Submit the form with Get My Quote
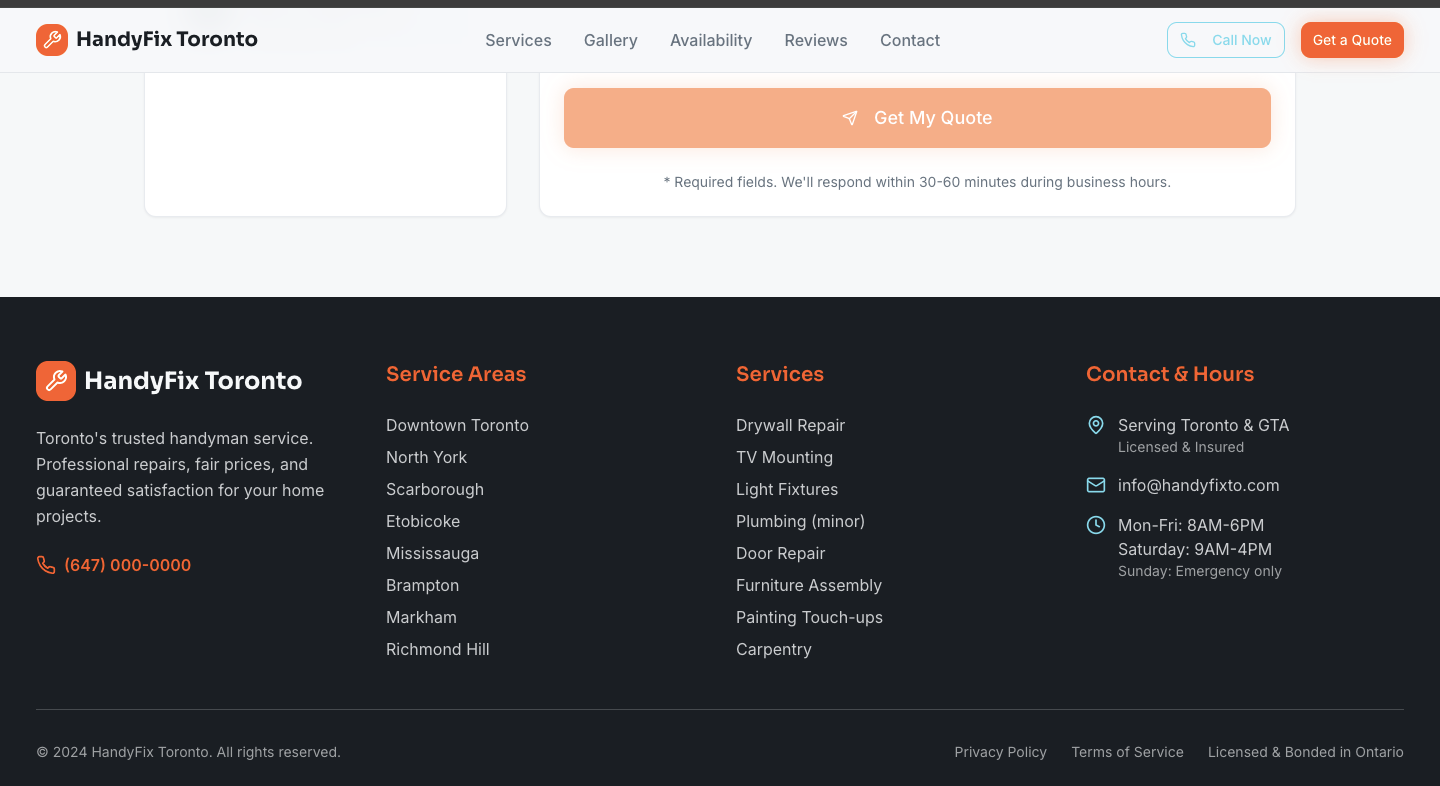Viewport: 1440px width, 786px height. tap(917, 118)
